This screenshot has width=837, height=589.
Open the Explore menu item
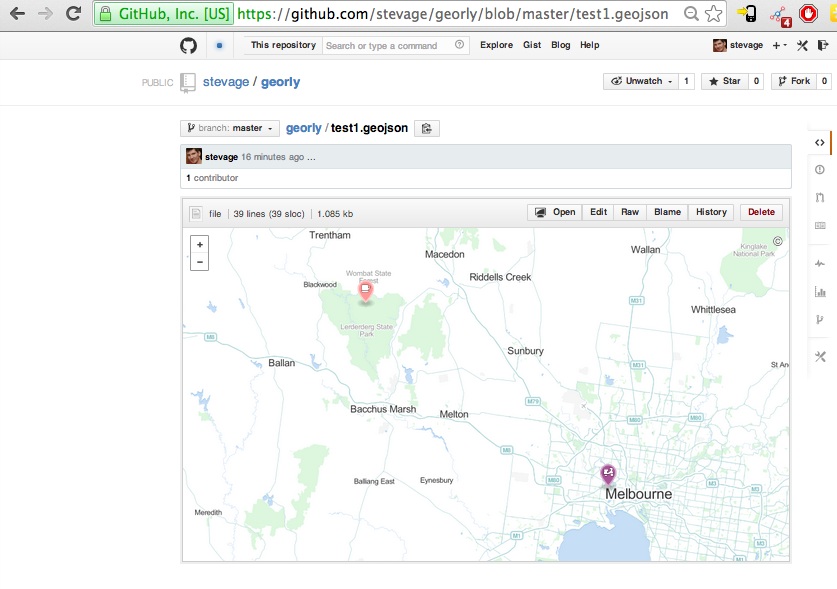pyautogui.click(x=496, y=45)
